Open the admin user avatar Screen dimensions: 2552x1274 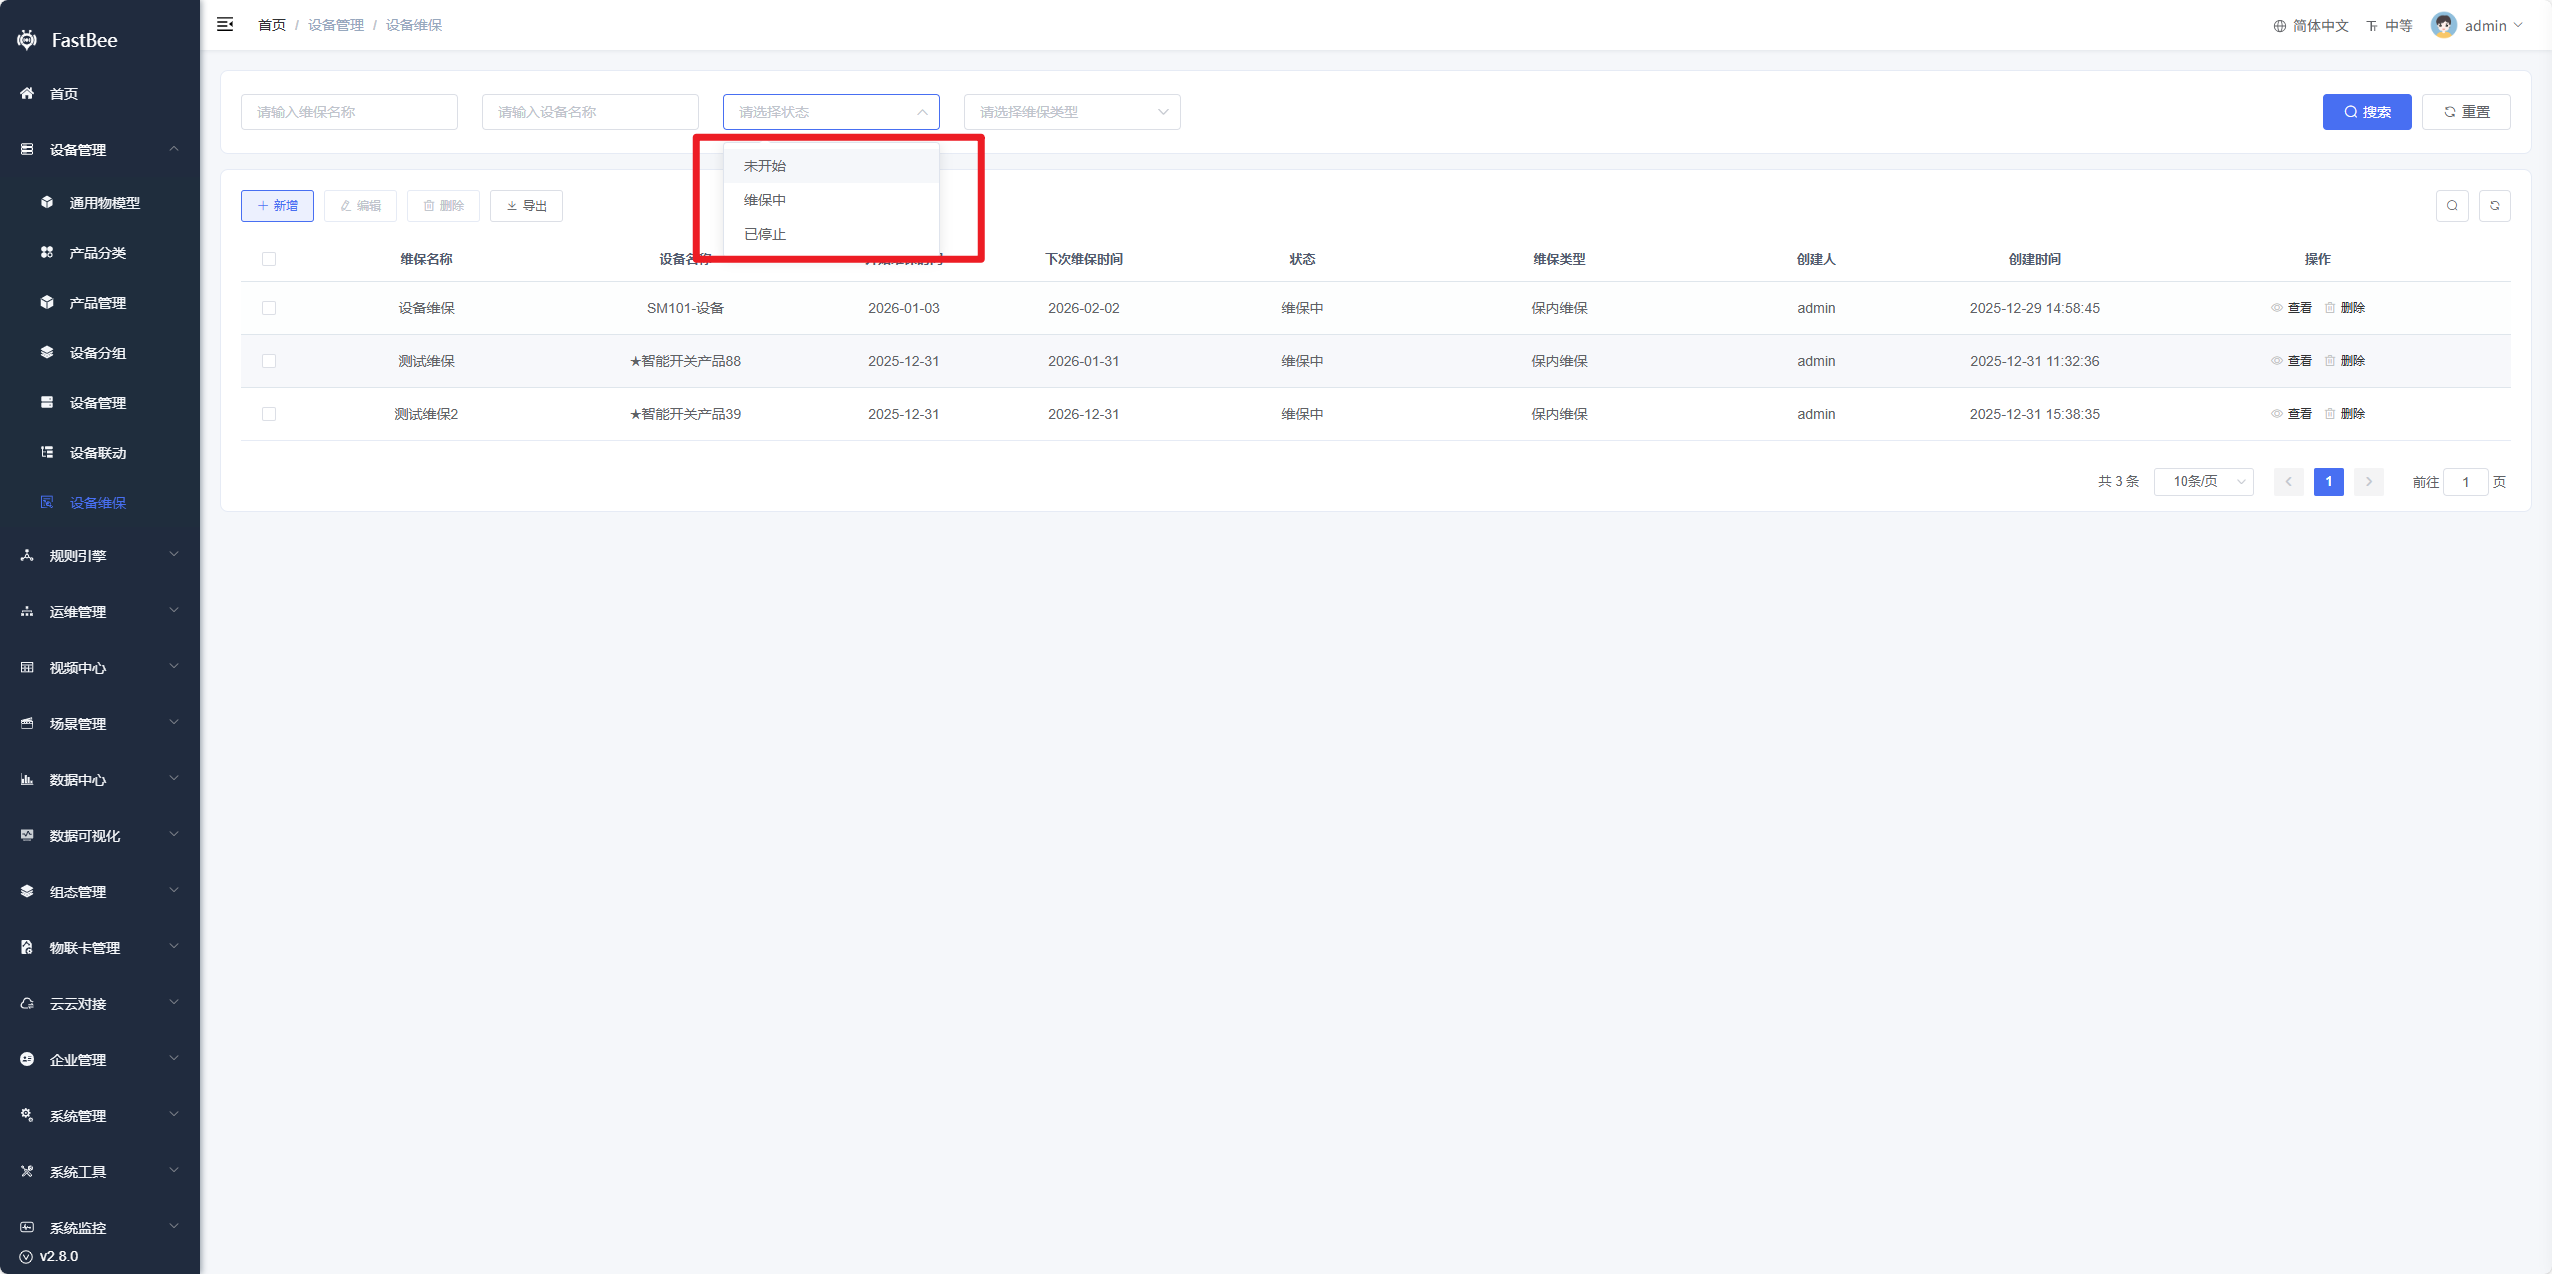point(2443,25)
